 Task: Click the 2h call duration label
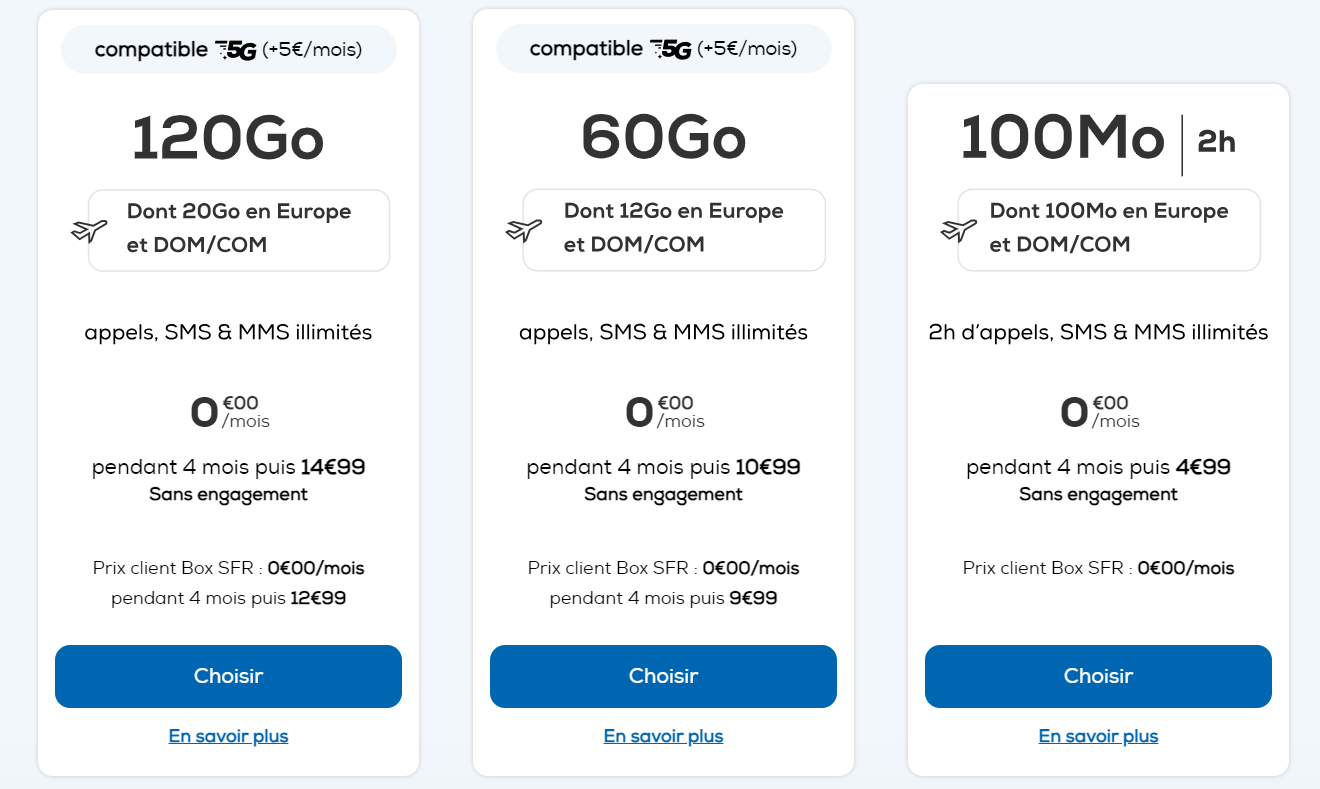coord(1217,143)
